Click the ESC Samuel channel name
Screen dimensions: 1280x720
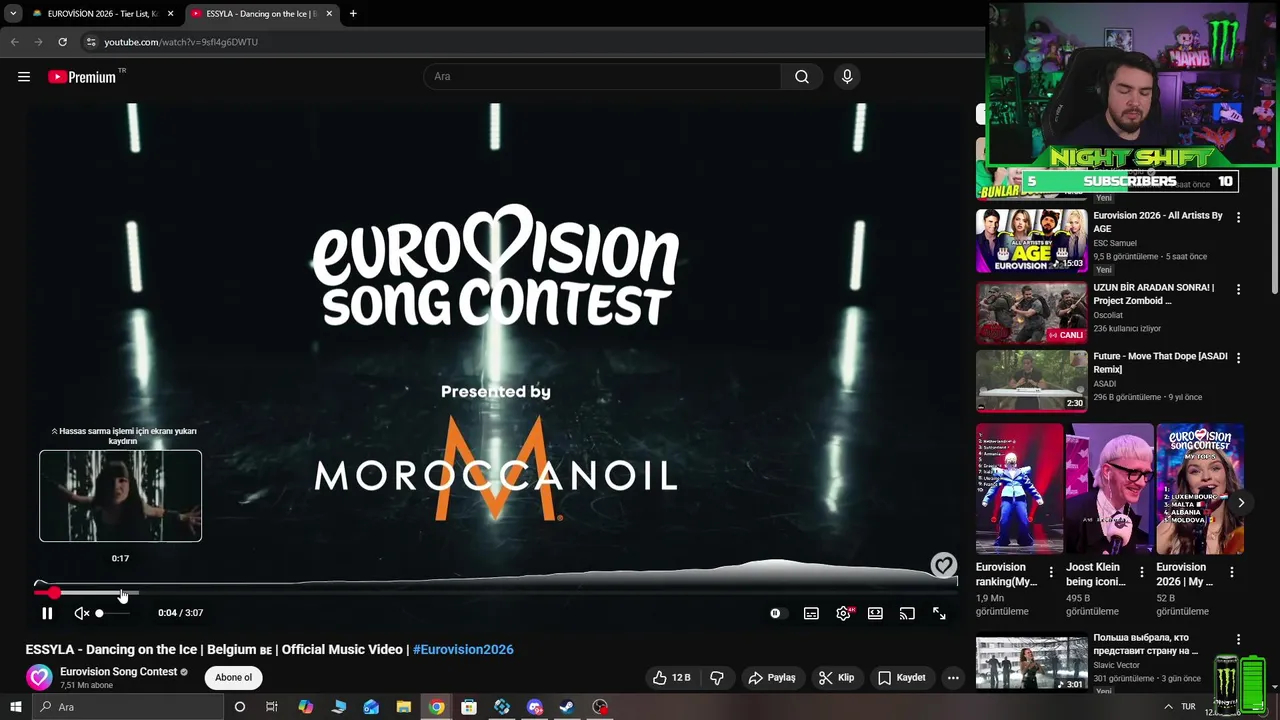pos(1116,243)
